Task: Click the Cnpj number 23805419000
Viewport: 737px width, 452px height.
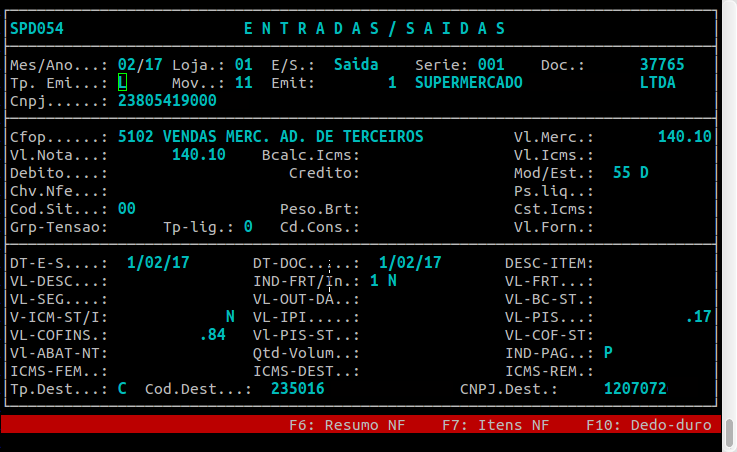Action: (x=166, y=101)
